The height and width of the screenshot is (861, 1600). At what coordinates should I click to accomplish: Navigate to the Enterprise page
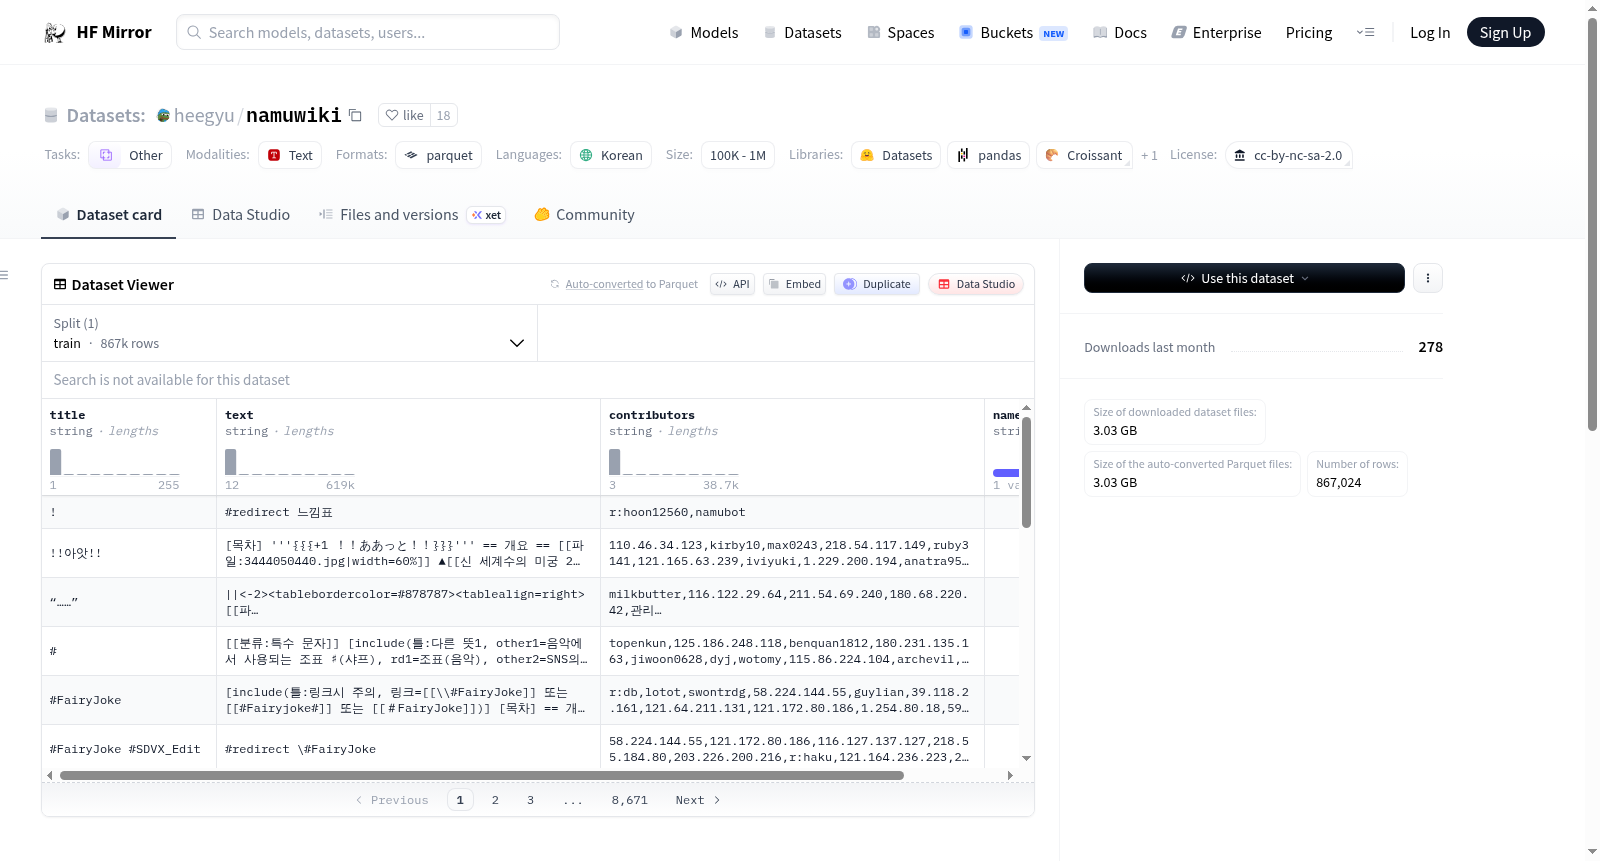(x=1217, y=32)
